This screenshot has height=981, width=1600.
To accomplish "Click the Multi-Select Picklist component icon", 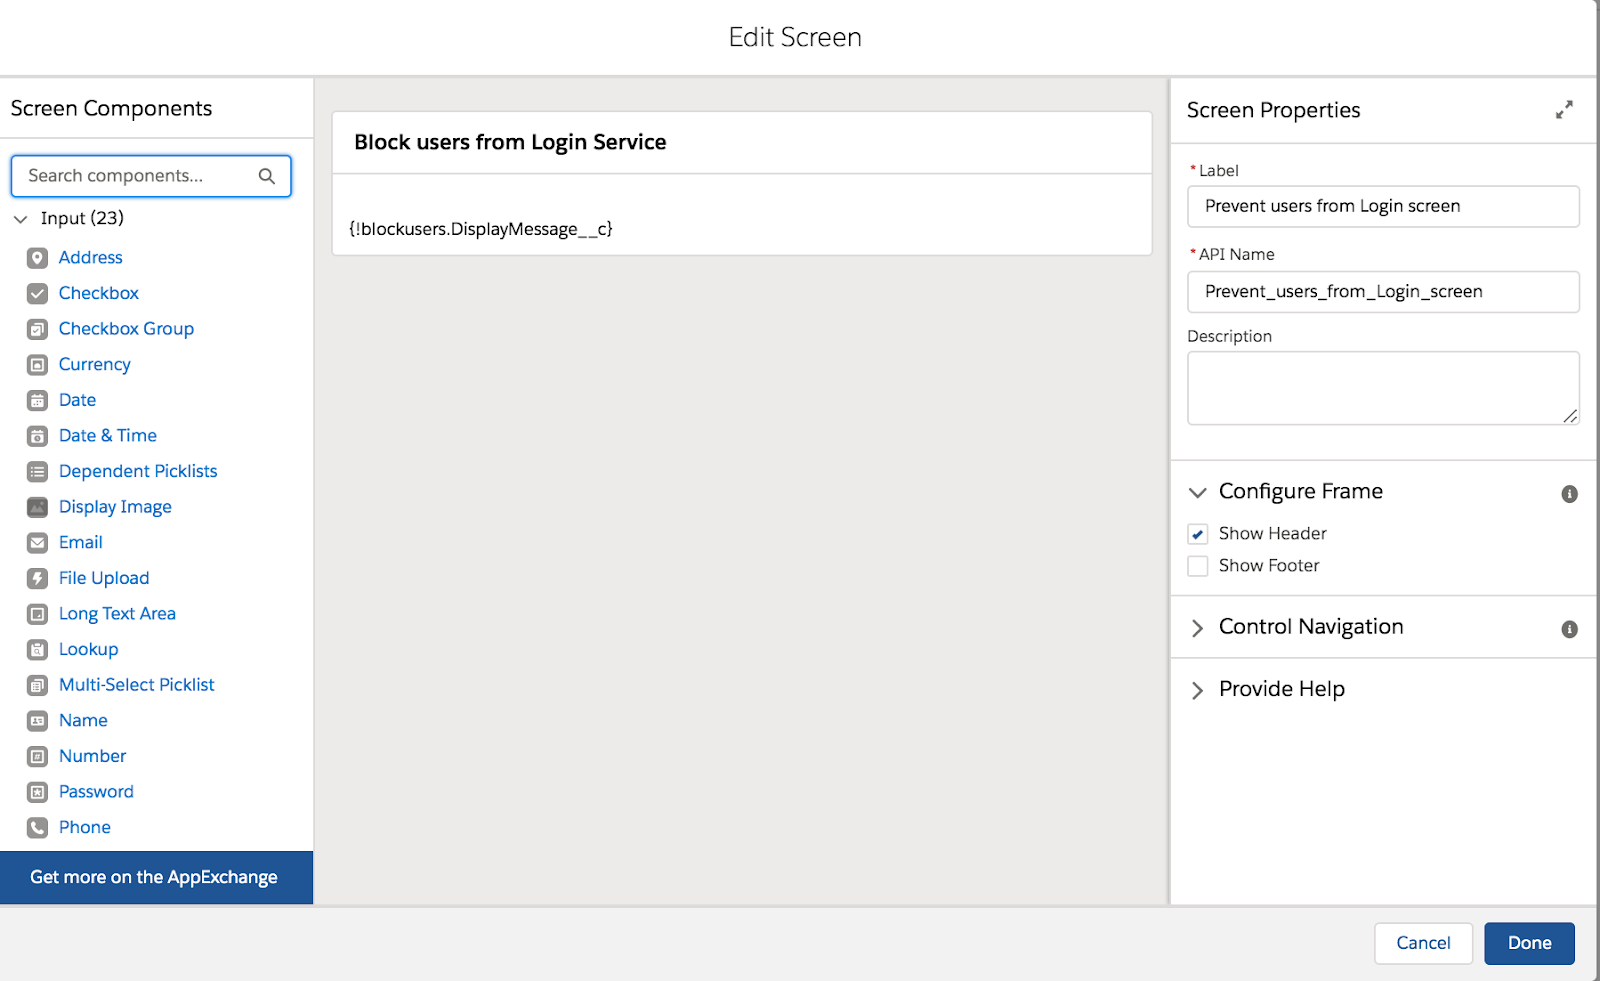I will (37, 685).
